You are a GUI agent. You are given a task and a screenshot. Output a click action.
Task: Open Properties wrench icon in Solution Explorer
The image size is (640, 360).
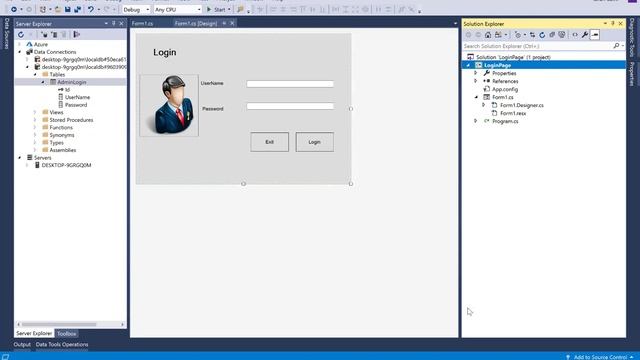coord(585,35)
